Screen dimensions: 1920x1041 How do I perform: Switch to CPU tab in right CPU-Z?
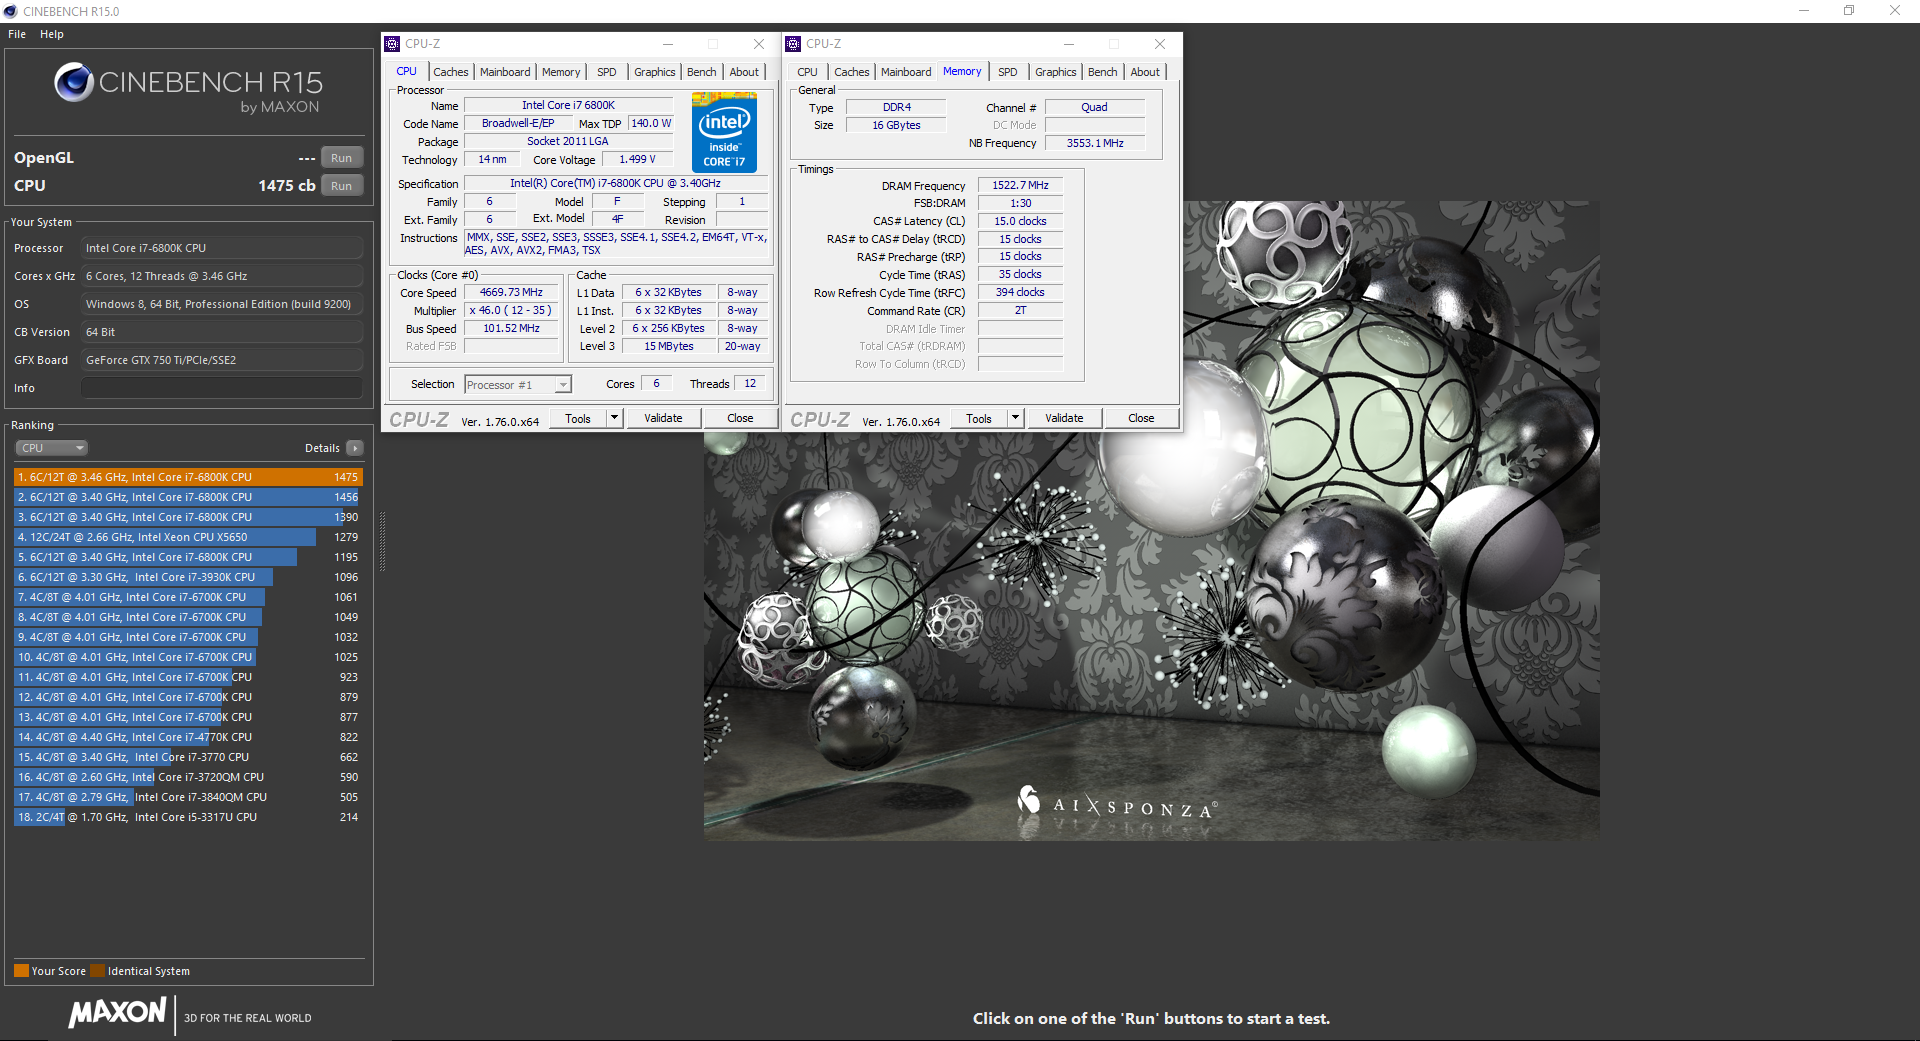click(x=807, y=72)
